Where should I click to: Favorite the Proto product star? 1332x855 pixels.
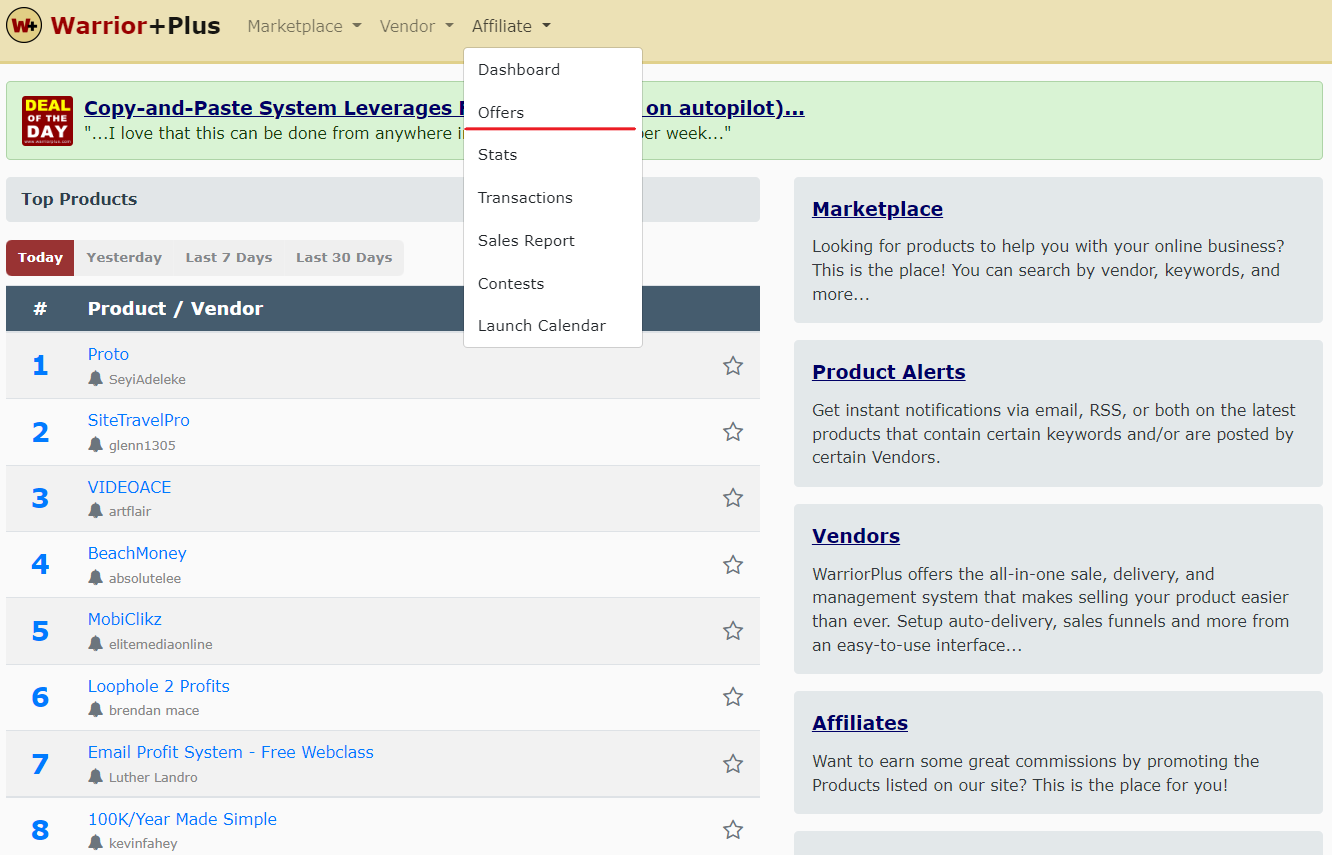(x=733, y=366)
